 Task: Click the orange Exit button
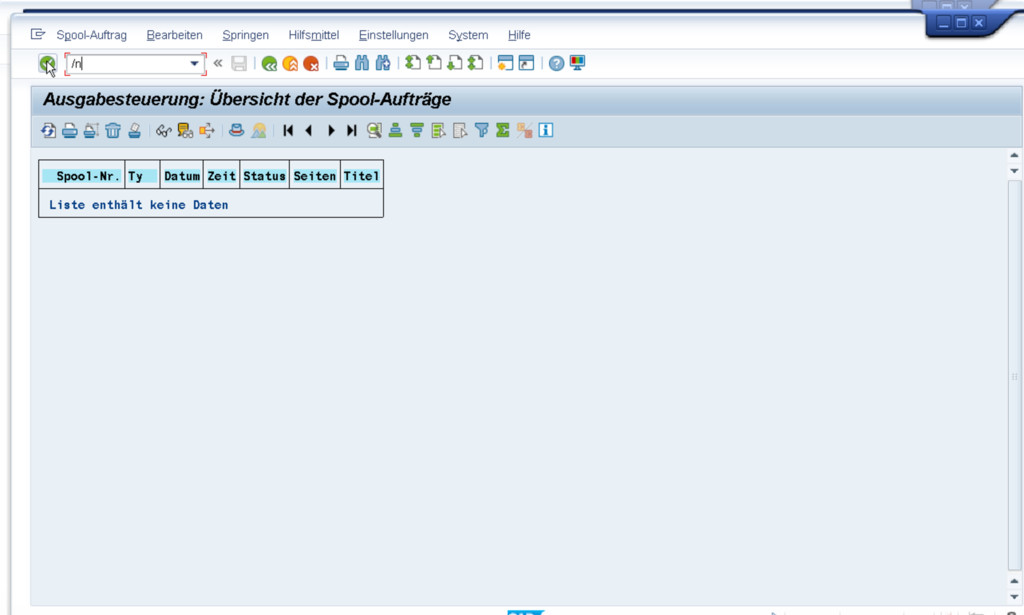click(x=290, y=63)
